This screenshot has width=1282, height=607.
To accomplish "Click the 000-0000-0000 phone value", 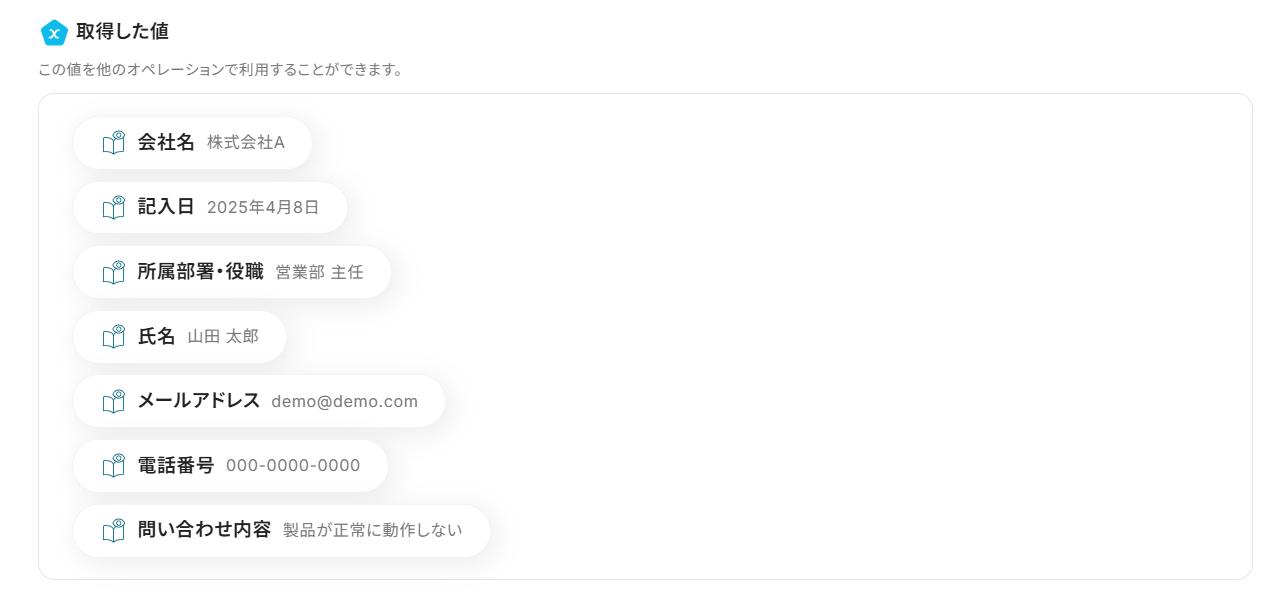I will click(x=293, y=465).
